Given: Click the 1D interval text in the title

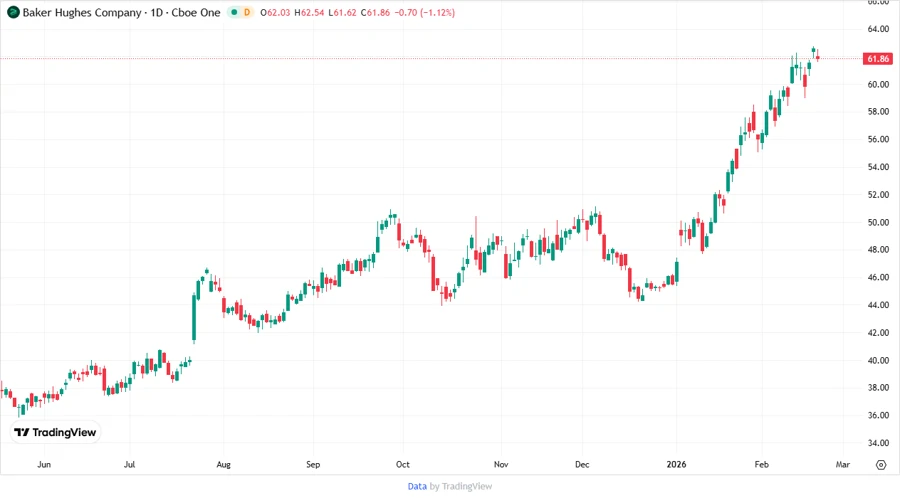Looking at the screenshot, I should pyautogui.click(x=157, y=13).
